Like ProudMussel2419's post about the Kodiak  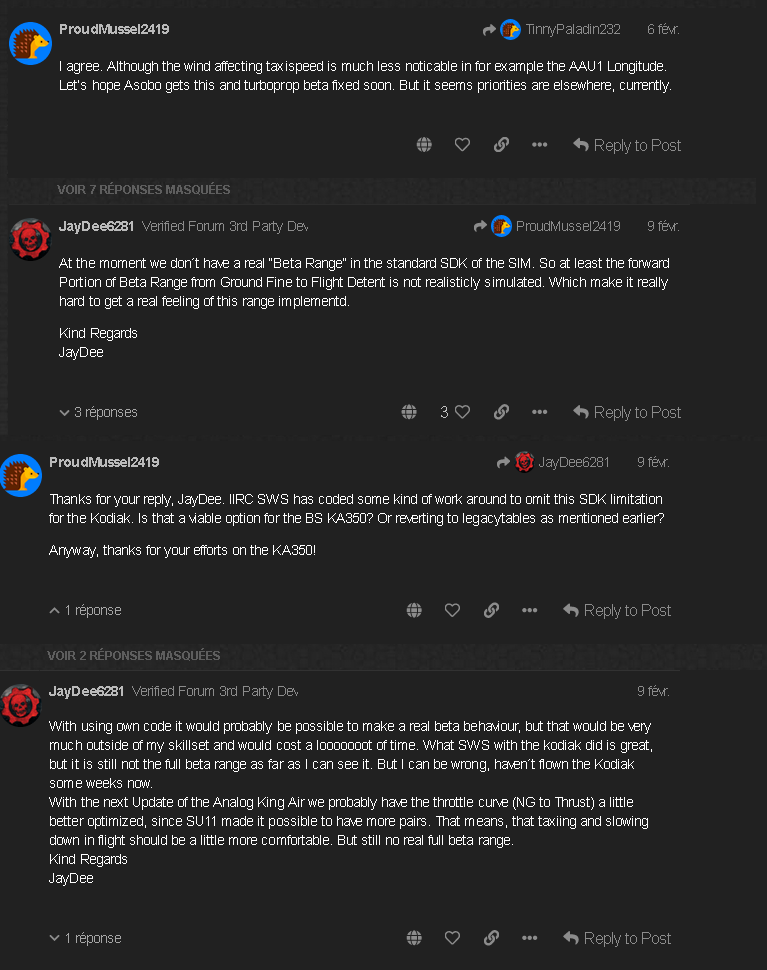[452, 610]
